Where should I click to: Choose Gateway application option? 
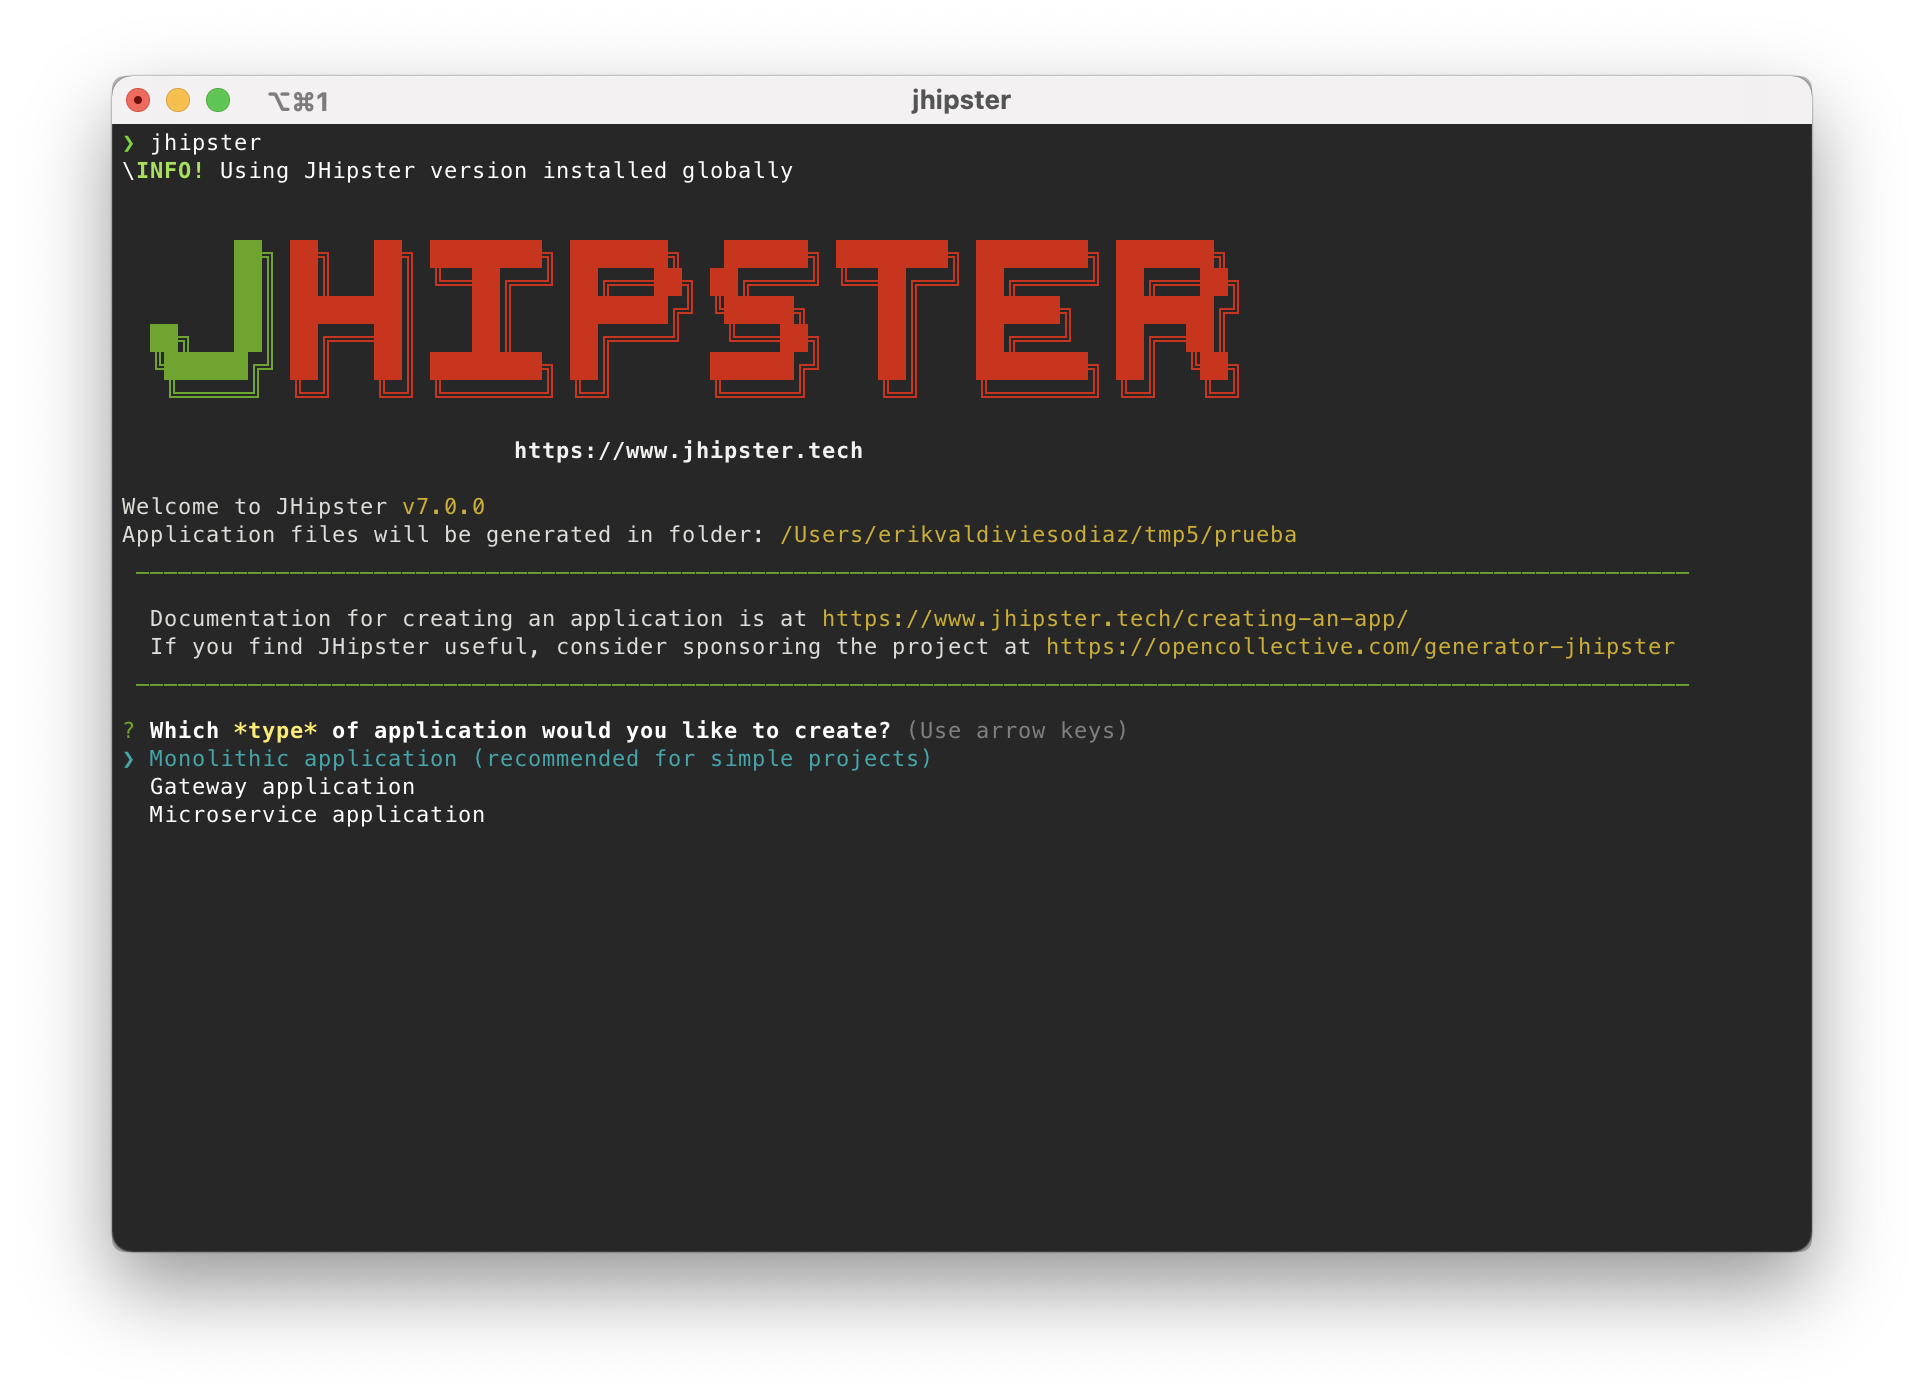point(282,787)
